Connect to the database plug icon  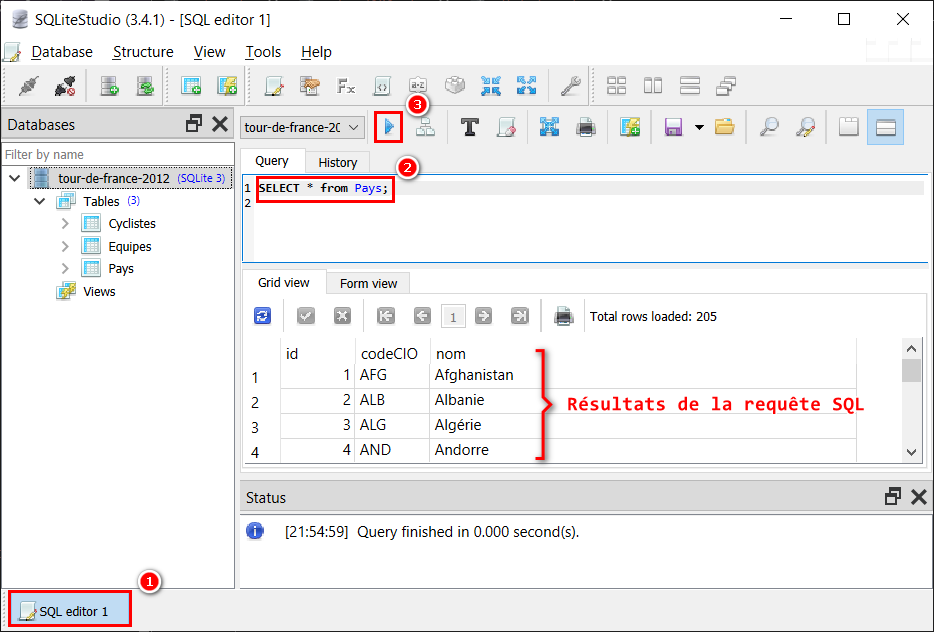pyautogui.click(x=28, y=86)
